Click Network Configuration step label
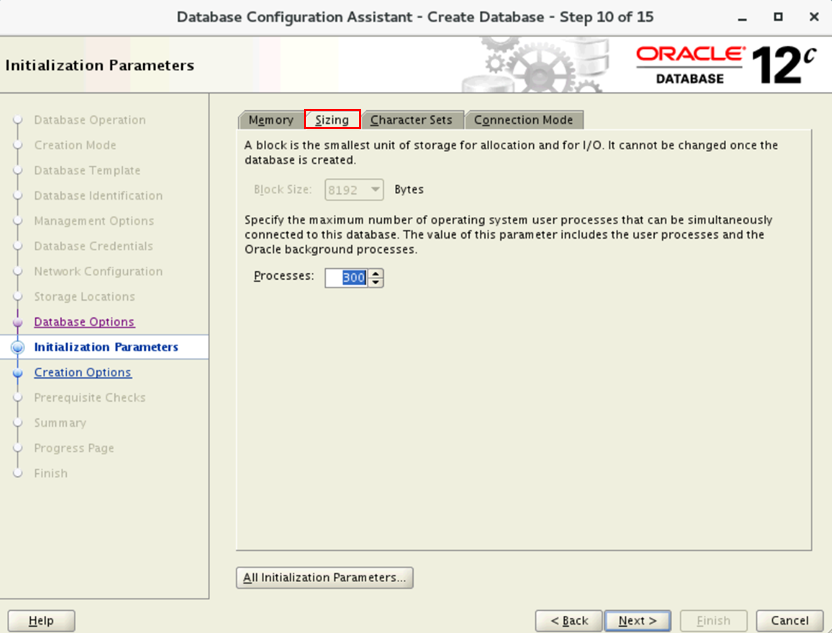This screenshot has width=833, height=633. (x=98, y=271)
